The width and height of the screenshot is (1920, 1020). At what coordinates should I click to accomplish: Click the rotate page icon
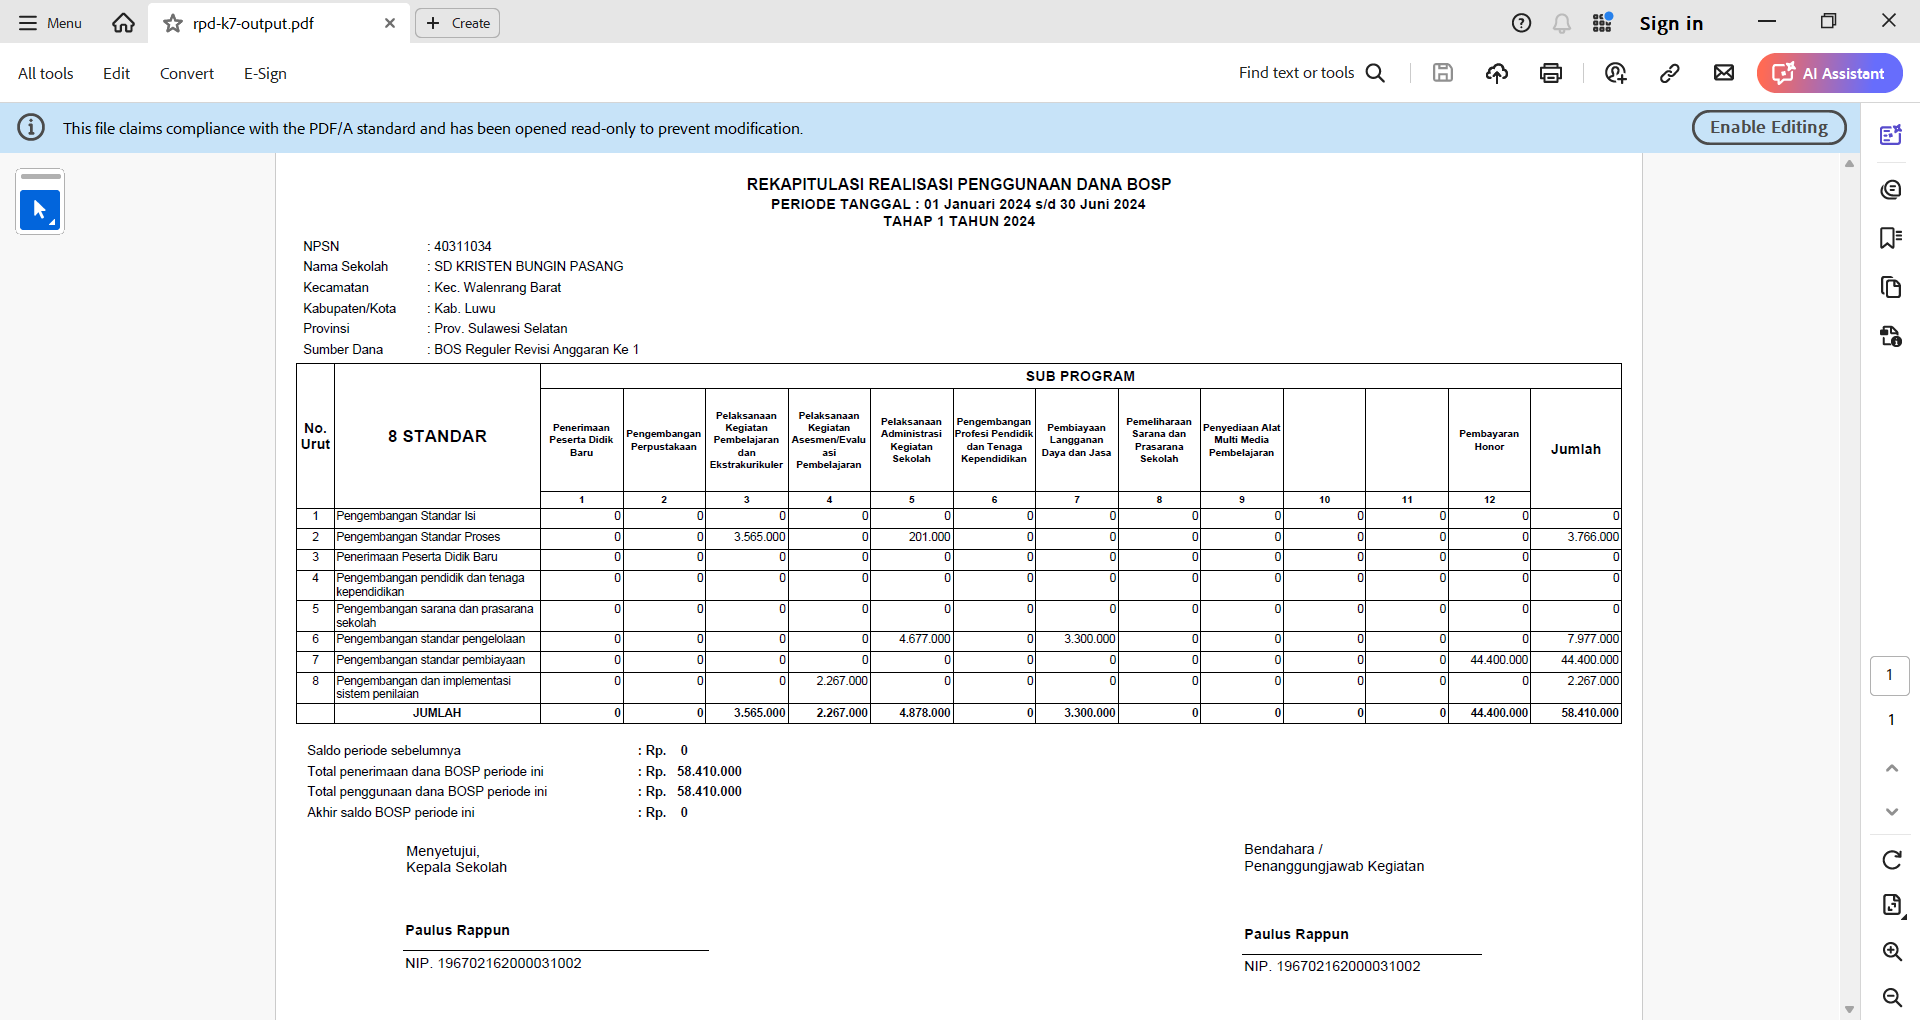[x=1891, y=860]
